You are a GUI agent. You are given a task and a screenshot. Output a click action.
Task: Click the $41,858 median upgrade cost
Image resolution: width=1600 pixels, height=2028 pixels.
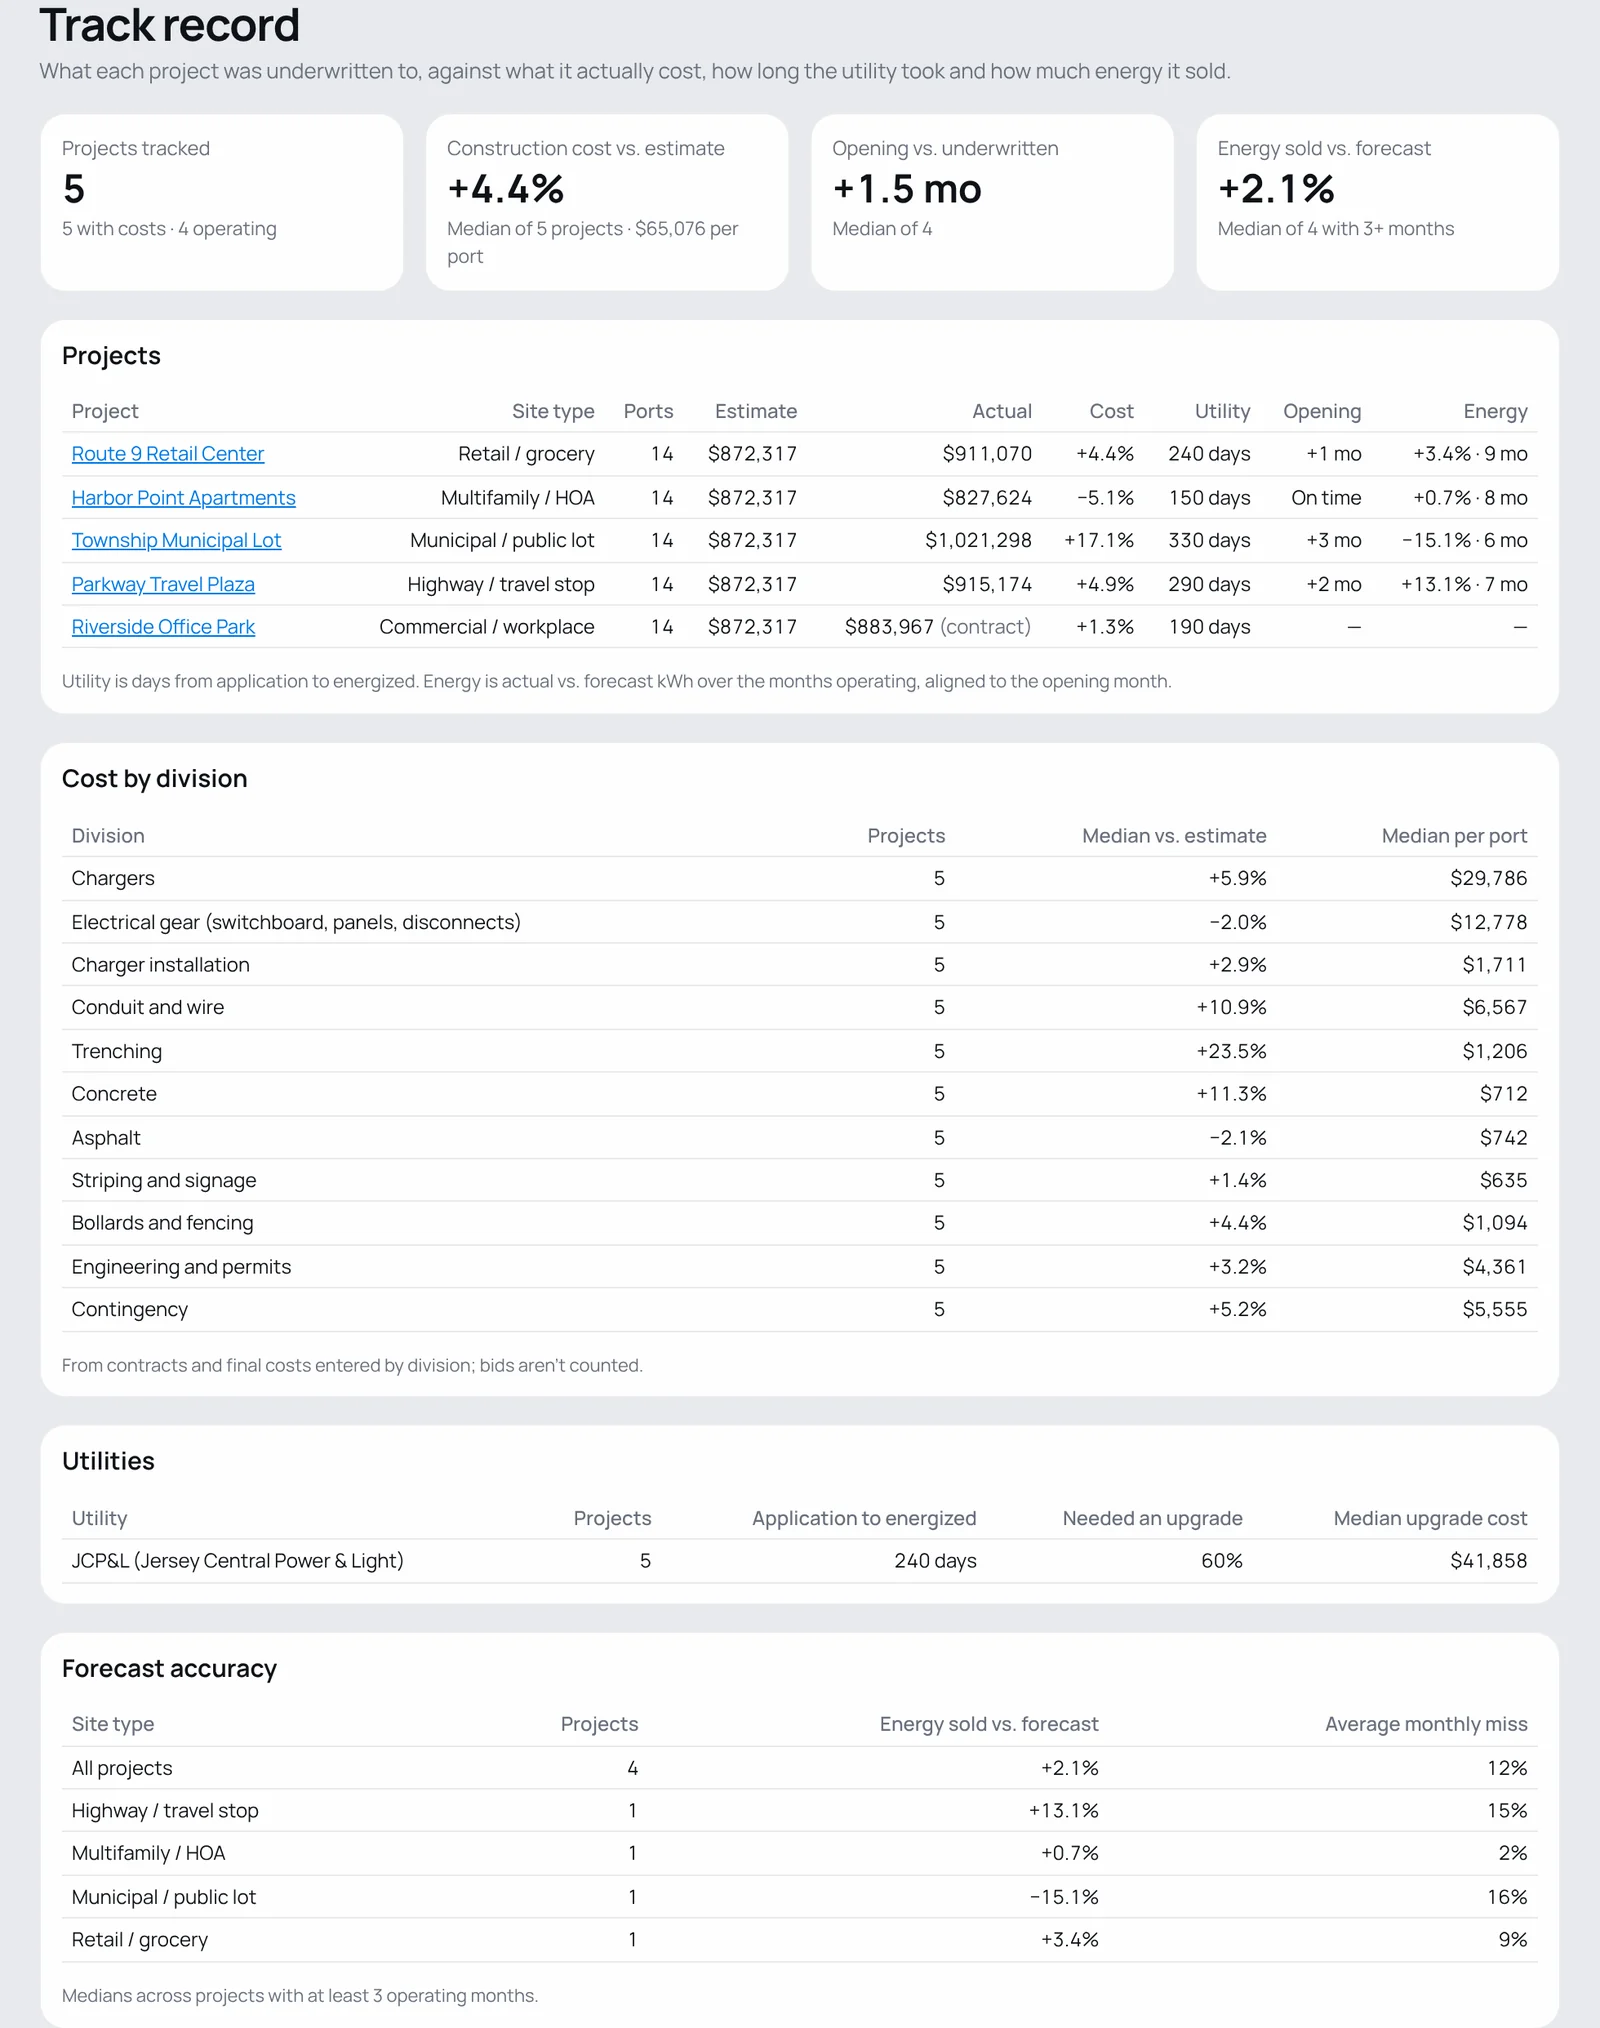1489,1561
